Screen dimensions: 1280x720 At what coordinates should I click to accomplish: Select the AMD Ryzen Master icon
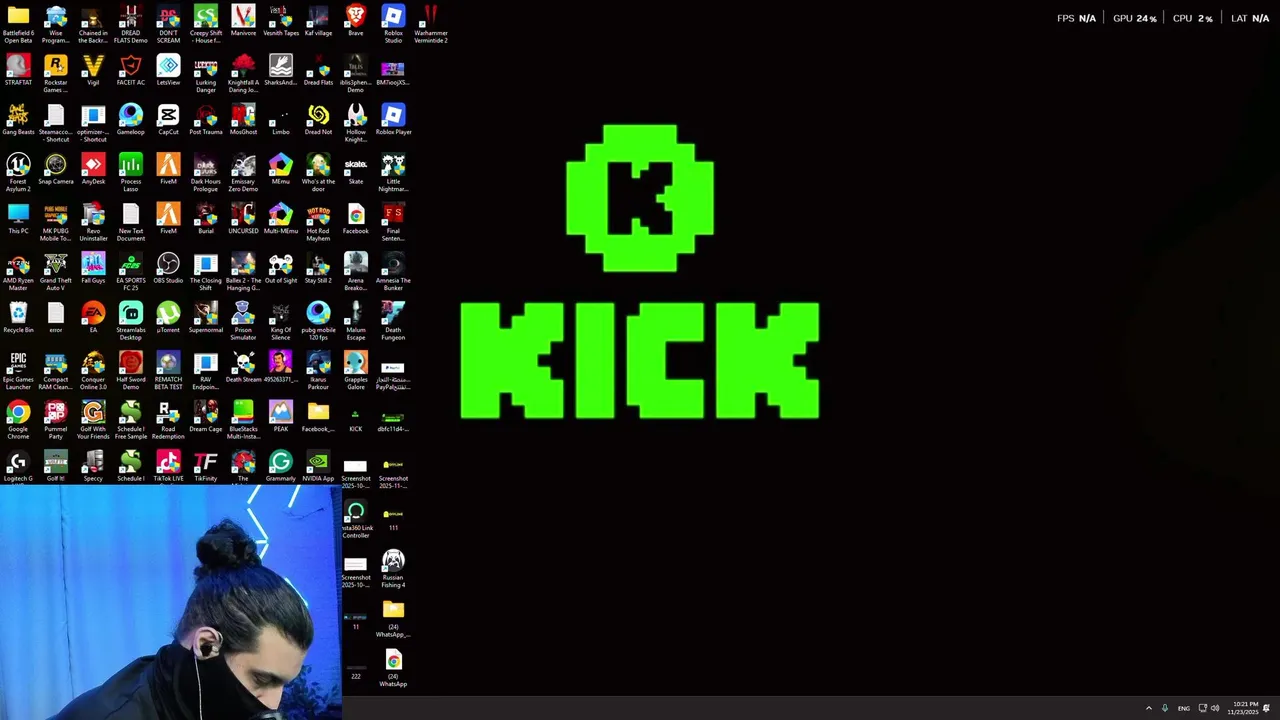18,271
